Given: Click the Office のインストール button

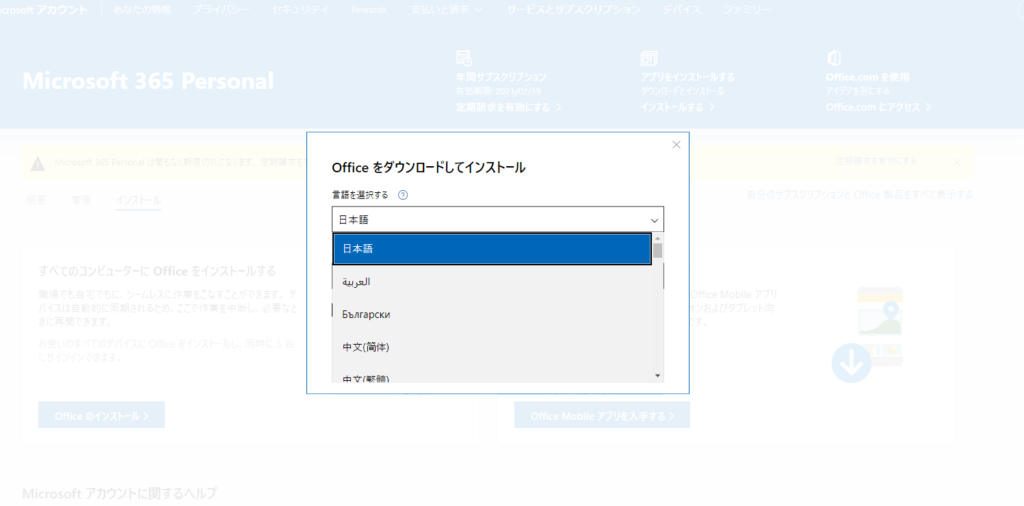Looking at the screenshot, I should point(101,415).
